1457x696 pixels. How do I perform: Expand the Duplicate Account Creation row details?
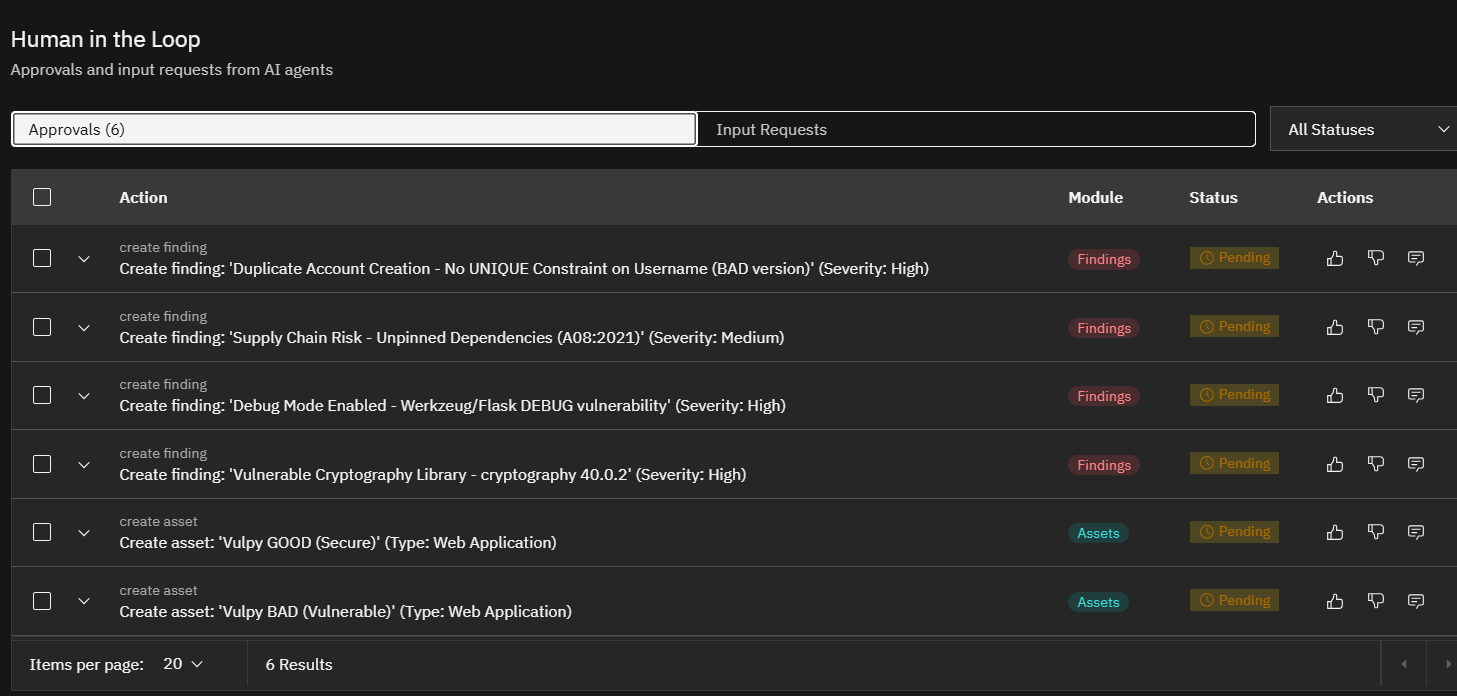coord(84,259)
